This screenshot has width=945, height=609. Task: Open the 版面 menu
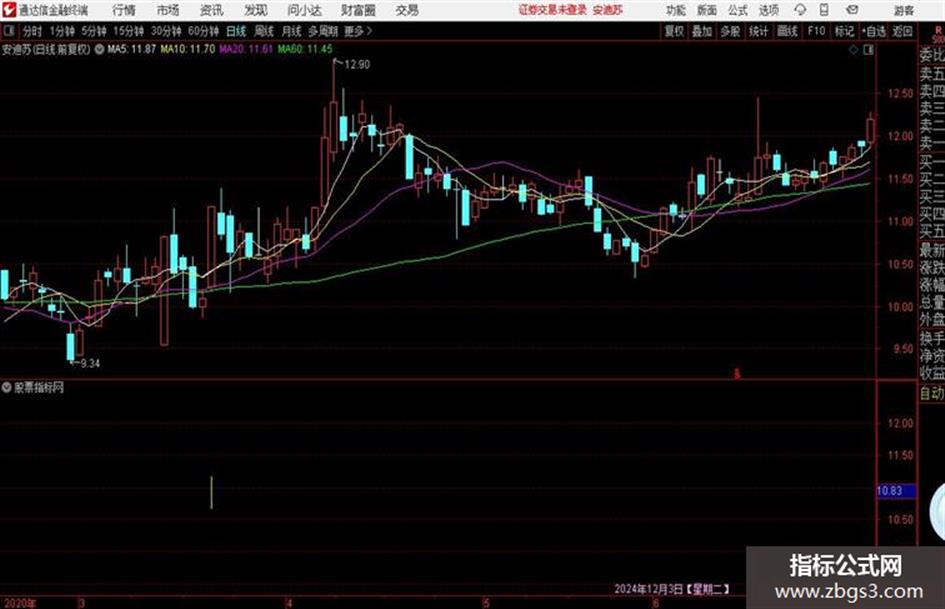coord(707,10)
